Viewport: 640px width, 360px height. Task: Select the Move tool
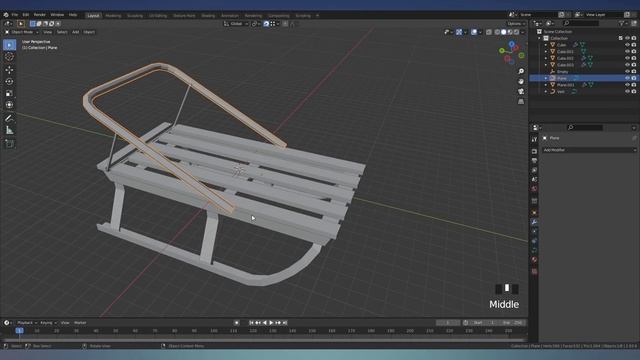tap(9, 70)
